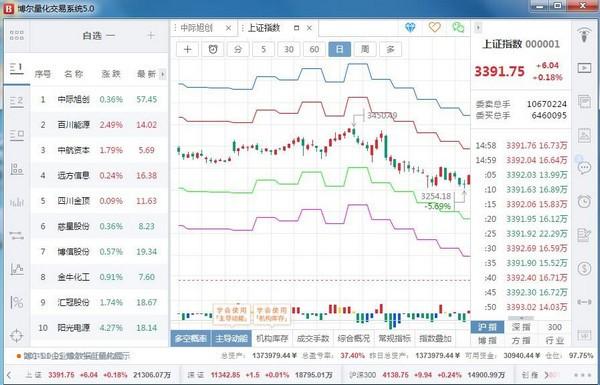Click the crosshair target sidebar icon
600x385 pixels.
pyautogui.click(x=16, y=336)
